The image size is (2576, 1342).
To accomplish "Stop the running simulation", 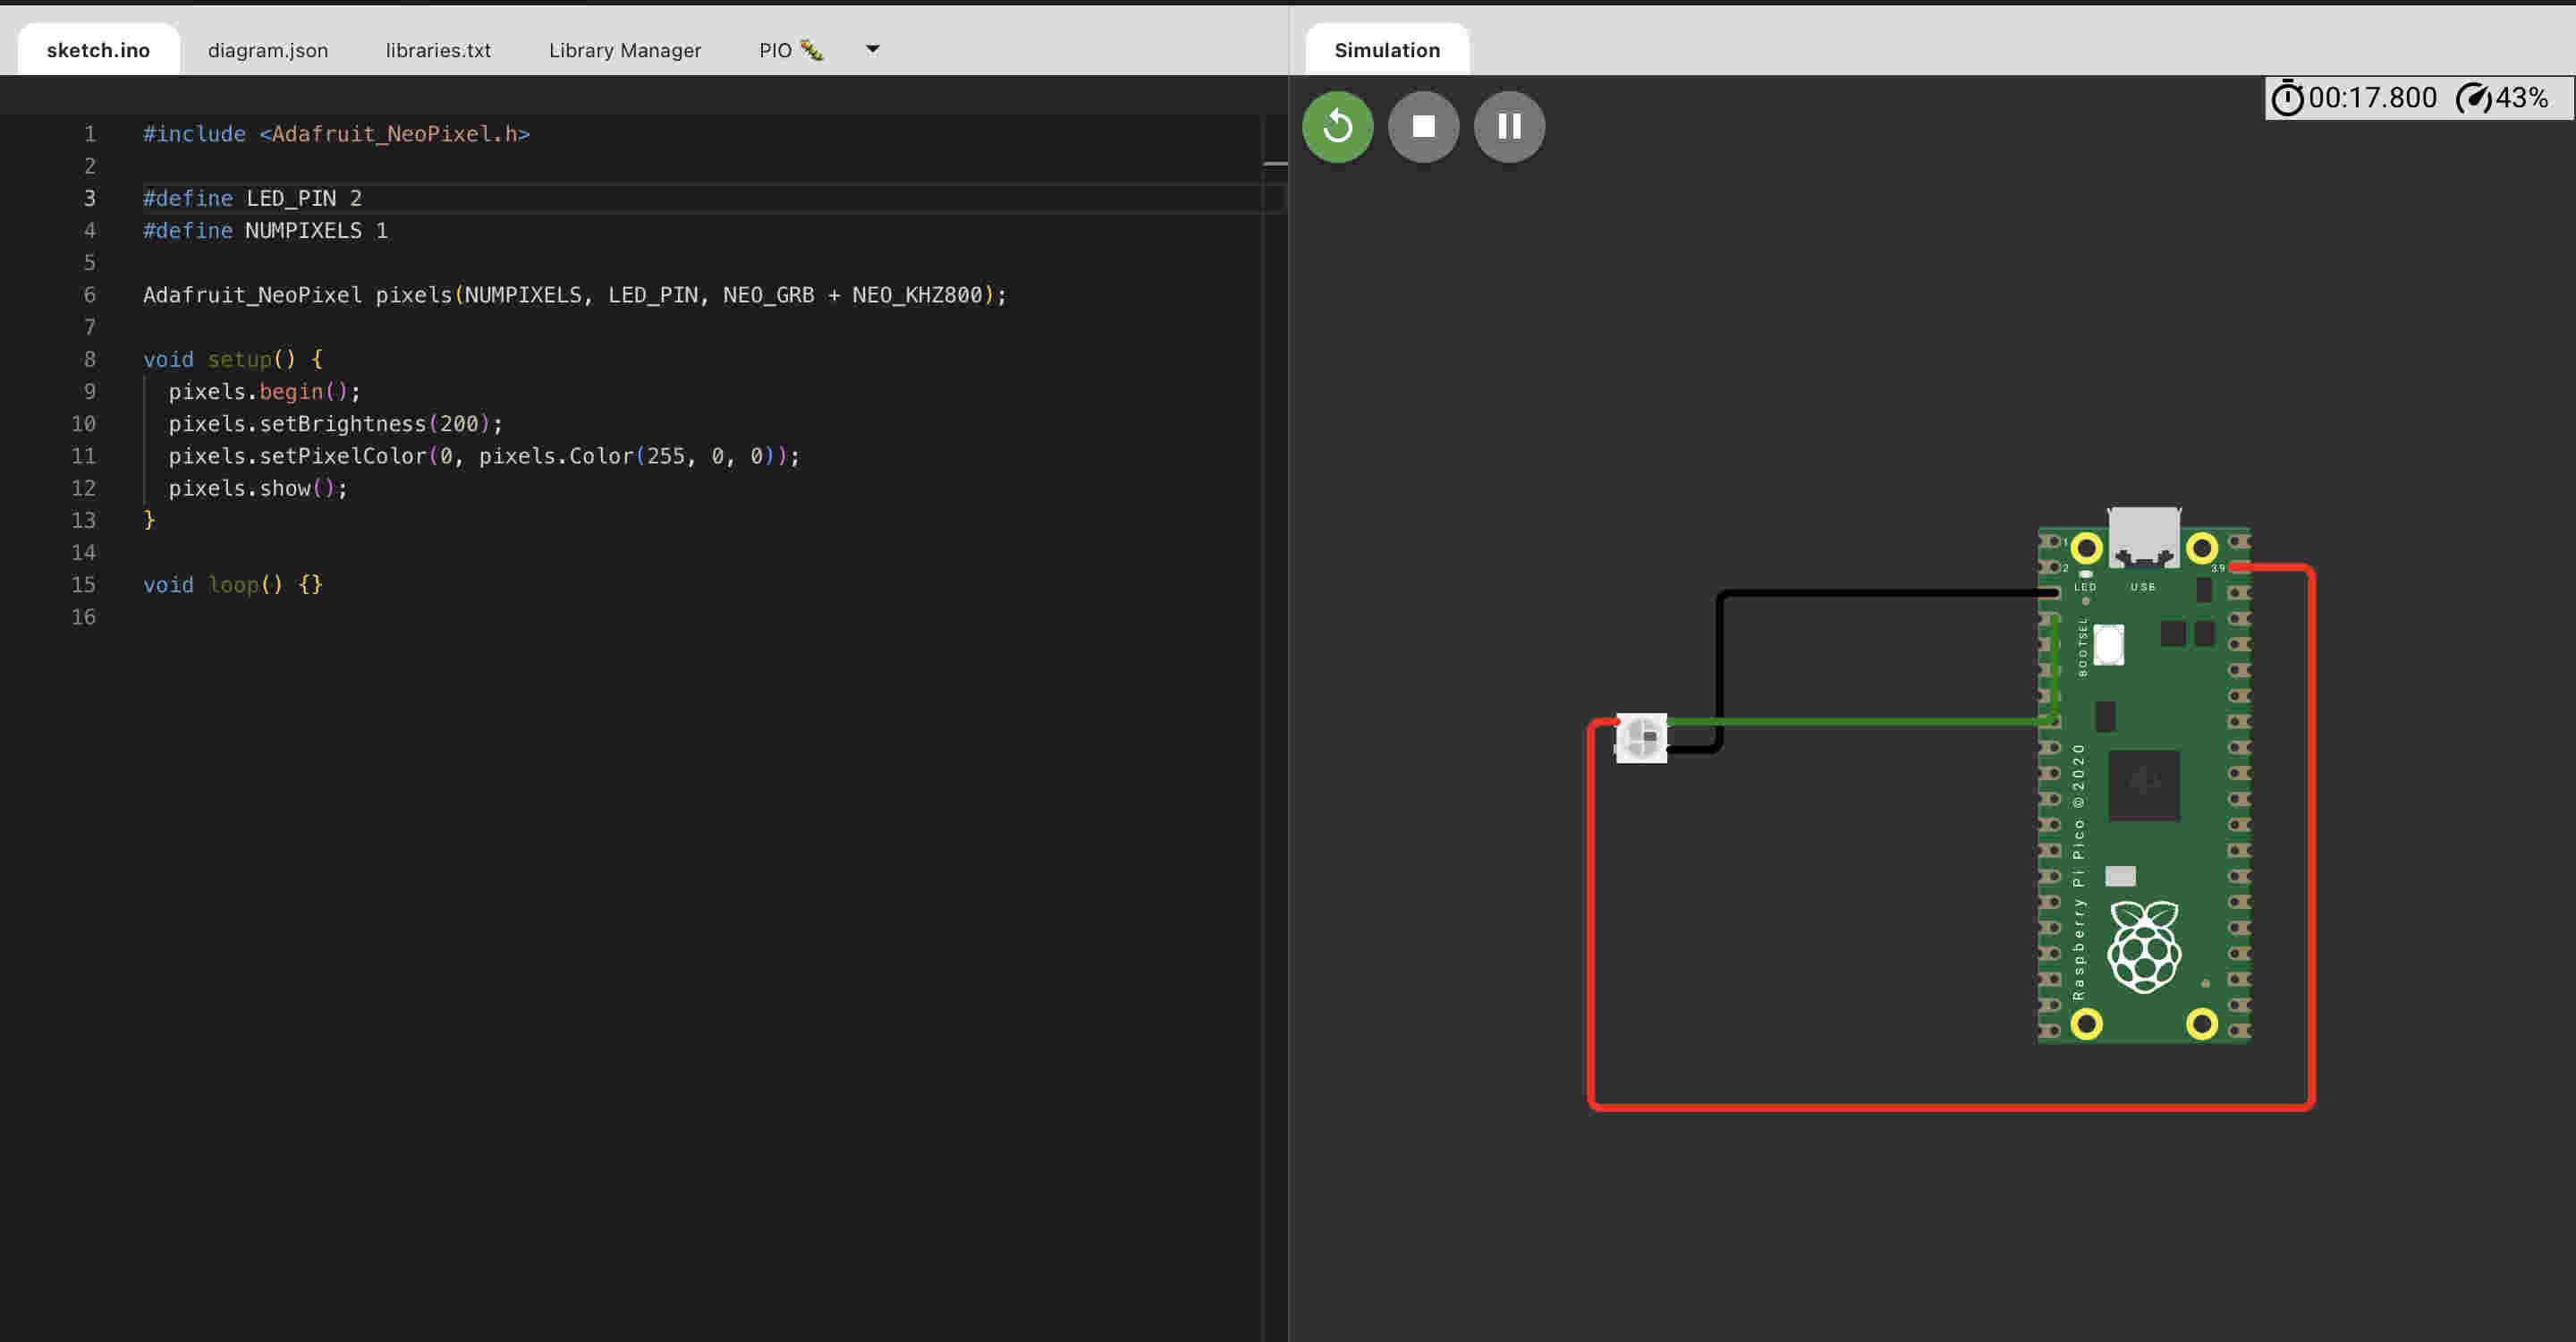I will coord(1423,127).
